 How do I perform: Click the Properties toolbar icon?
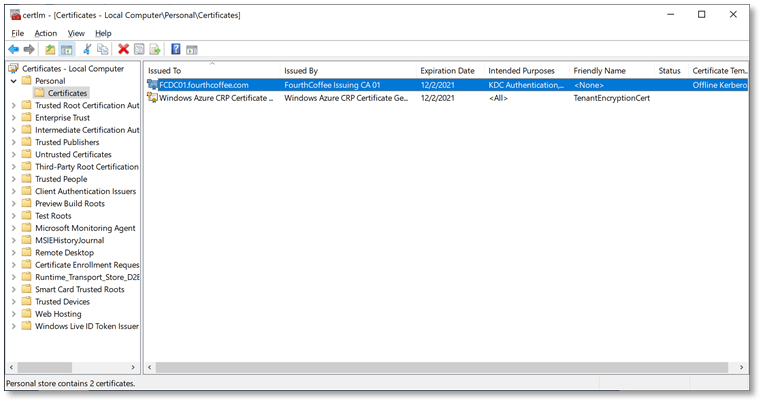pos(139,49)
